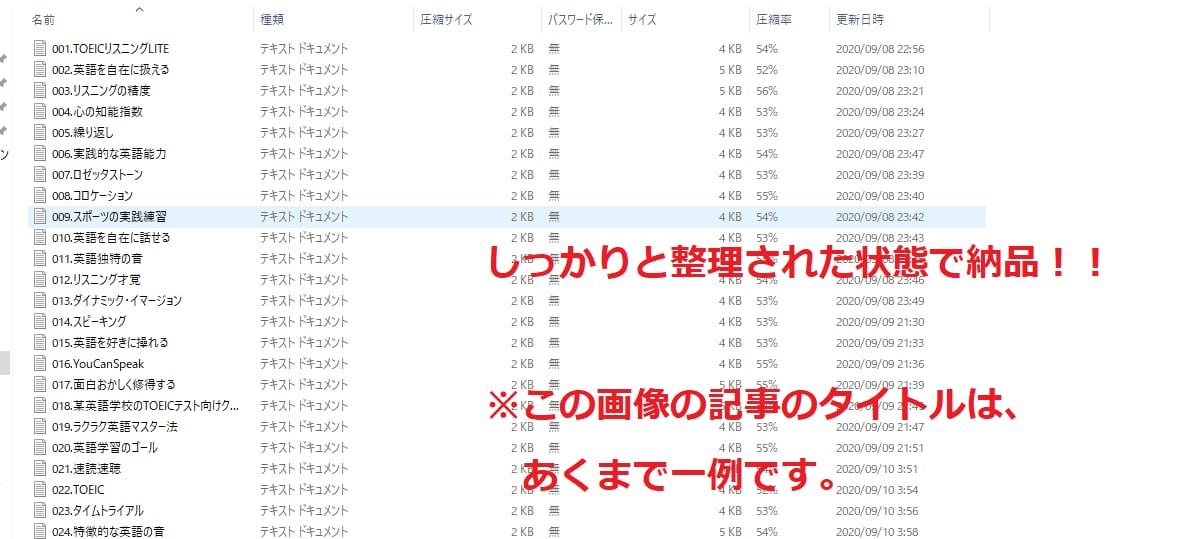Image resolution: width=1195 pixels, height=539 pixels.
Task: Click date 2020/09/08 22:56
Action: pyautogui.click(x=879, y=49)
